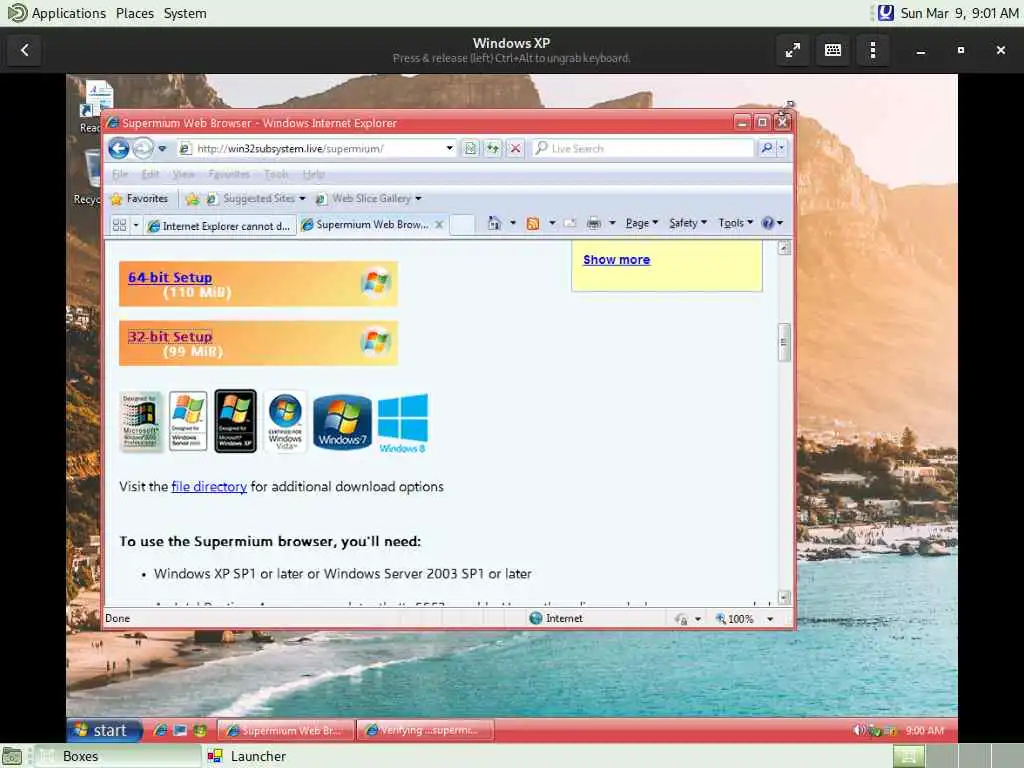Click the Windows 7 logo badge
Screen dimensions: 1024x768
342,422
